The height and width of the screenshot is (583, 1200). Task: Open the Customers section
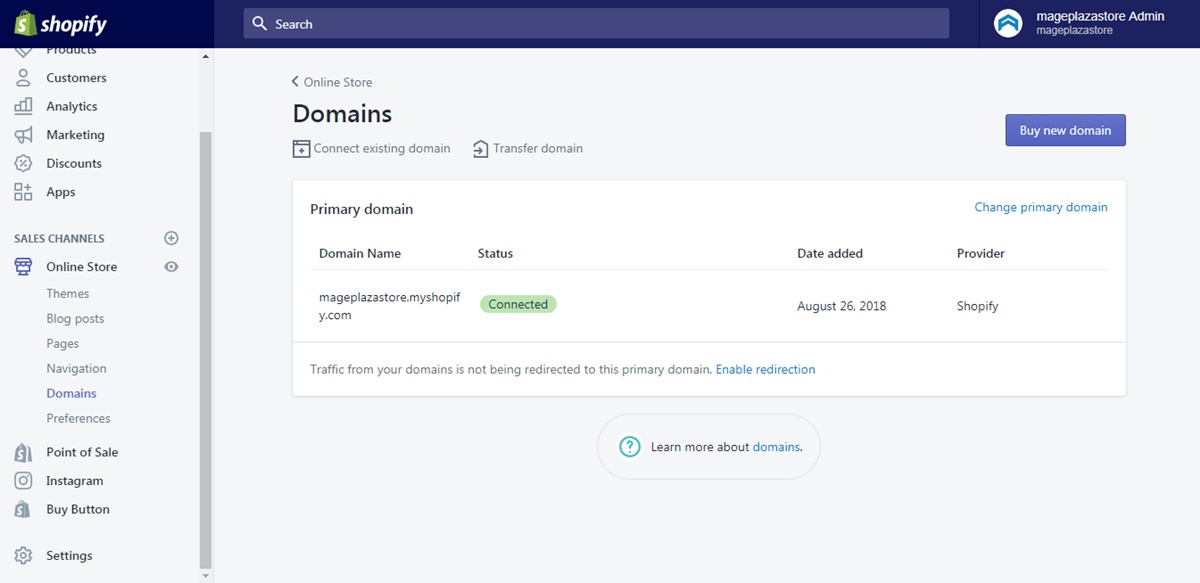[76, 78]
